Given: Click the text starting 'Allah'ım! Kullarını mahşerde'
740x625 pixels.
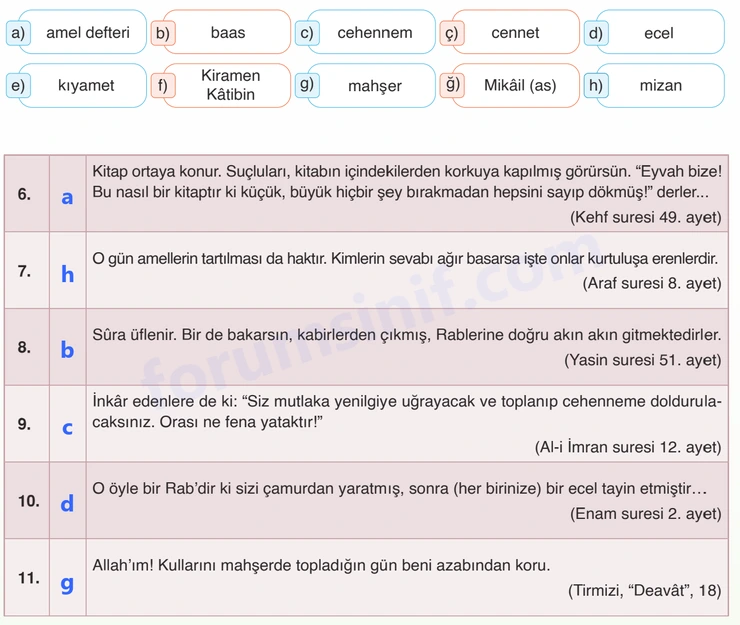Looking at the screenshot, I should pos(321,566).
